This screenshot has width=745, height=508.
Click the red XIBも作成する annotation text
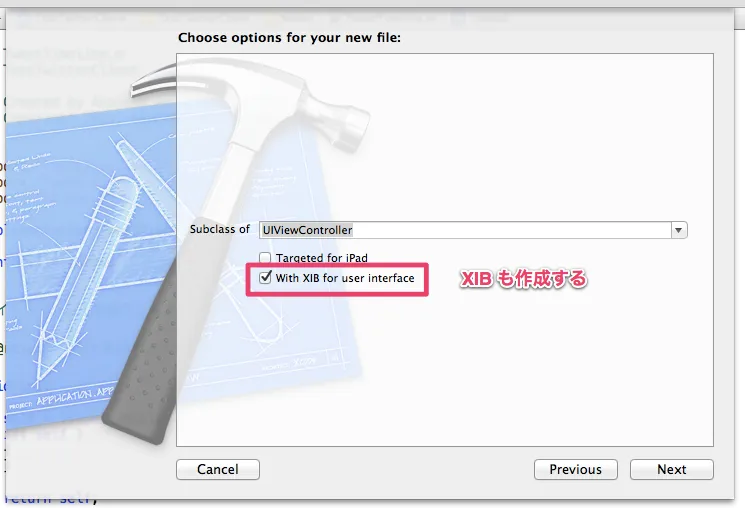point(524,279)
